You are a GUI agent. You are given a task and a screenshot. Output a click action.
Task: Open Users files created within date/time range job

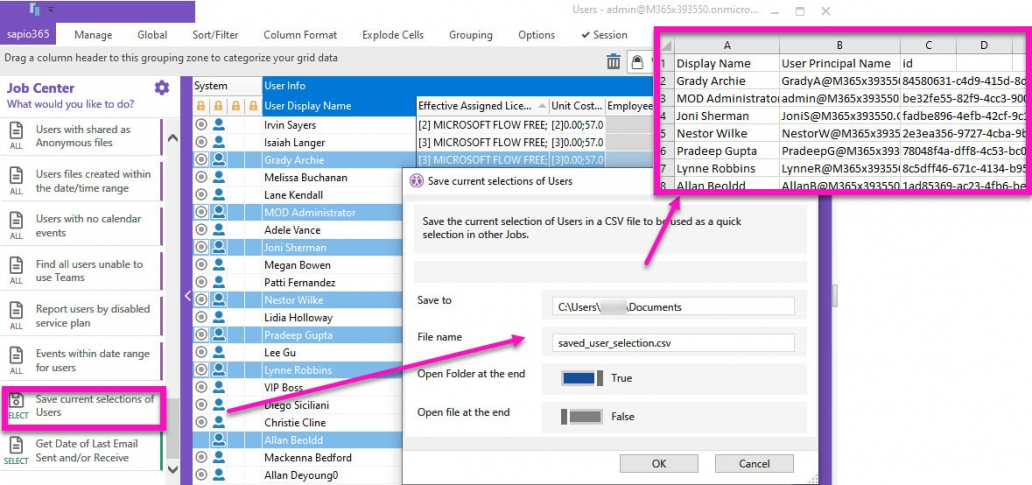tap(82, 181)
